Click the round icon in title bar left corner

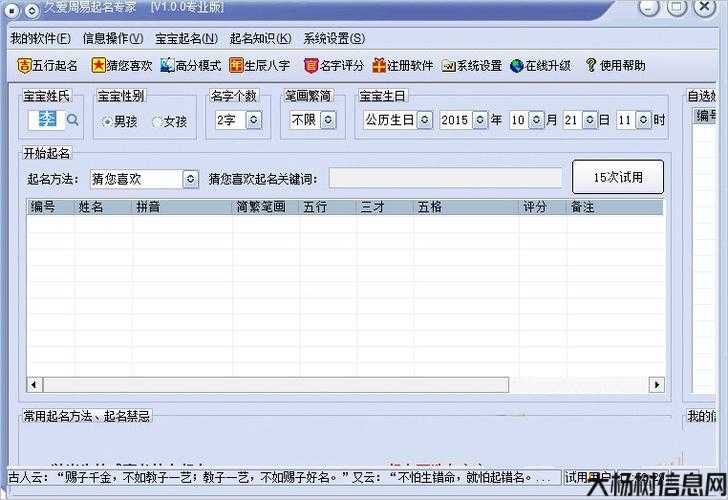(x=12, y=10)
